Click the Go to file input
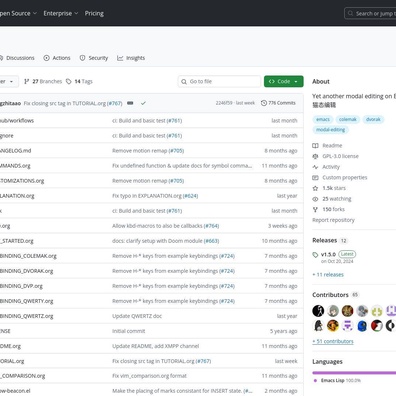This screenshot has height=396, width=396. (x=219, y=81)
